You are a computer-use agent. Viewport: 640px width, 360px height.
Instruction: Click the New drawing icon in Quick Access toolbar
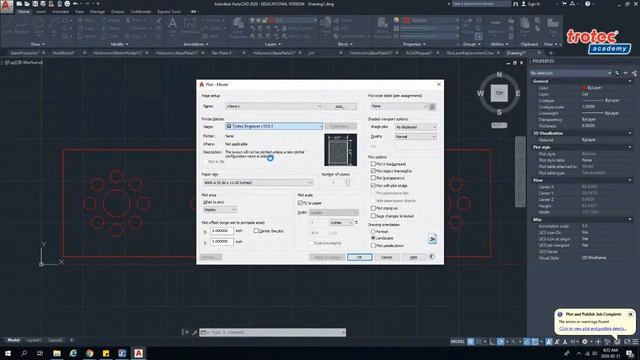(x=19, y=4)
